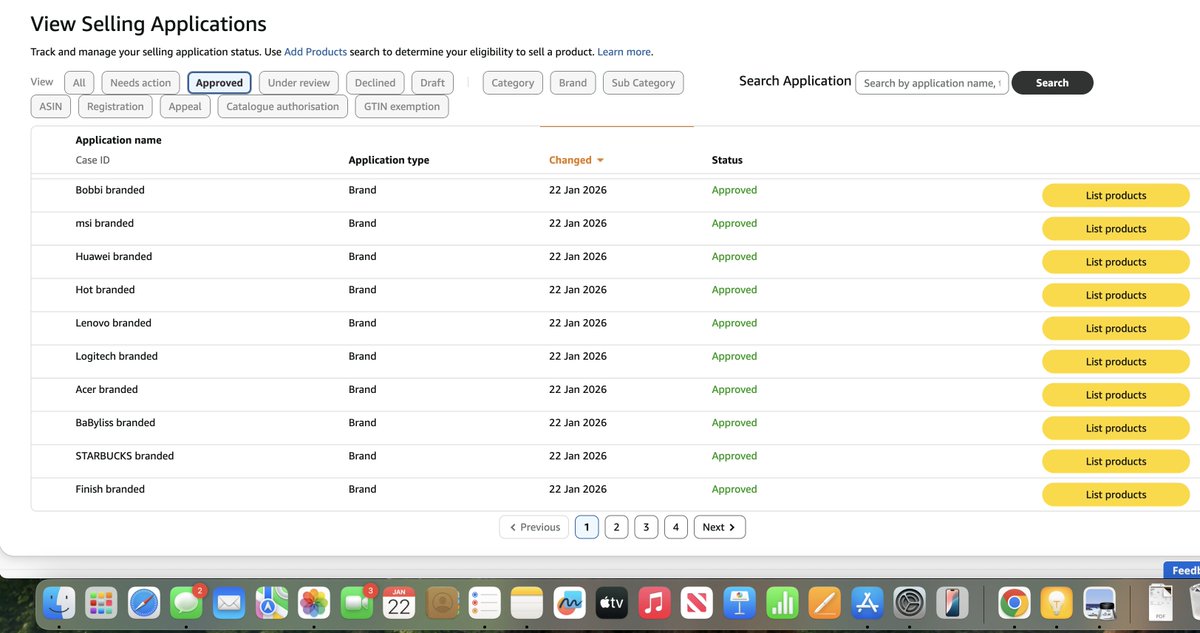Open Contacts app in dock
The width and height of the screenshot is (1200, 633).
pos(441,603)
